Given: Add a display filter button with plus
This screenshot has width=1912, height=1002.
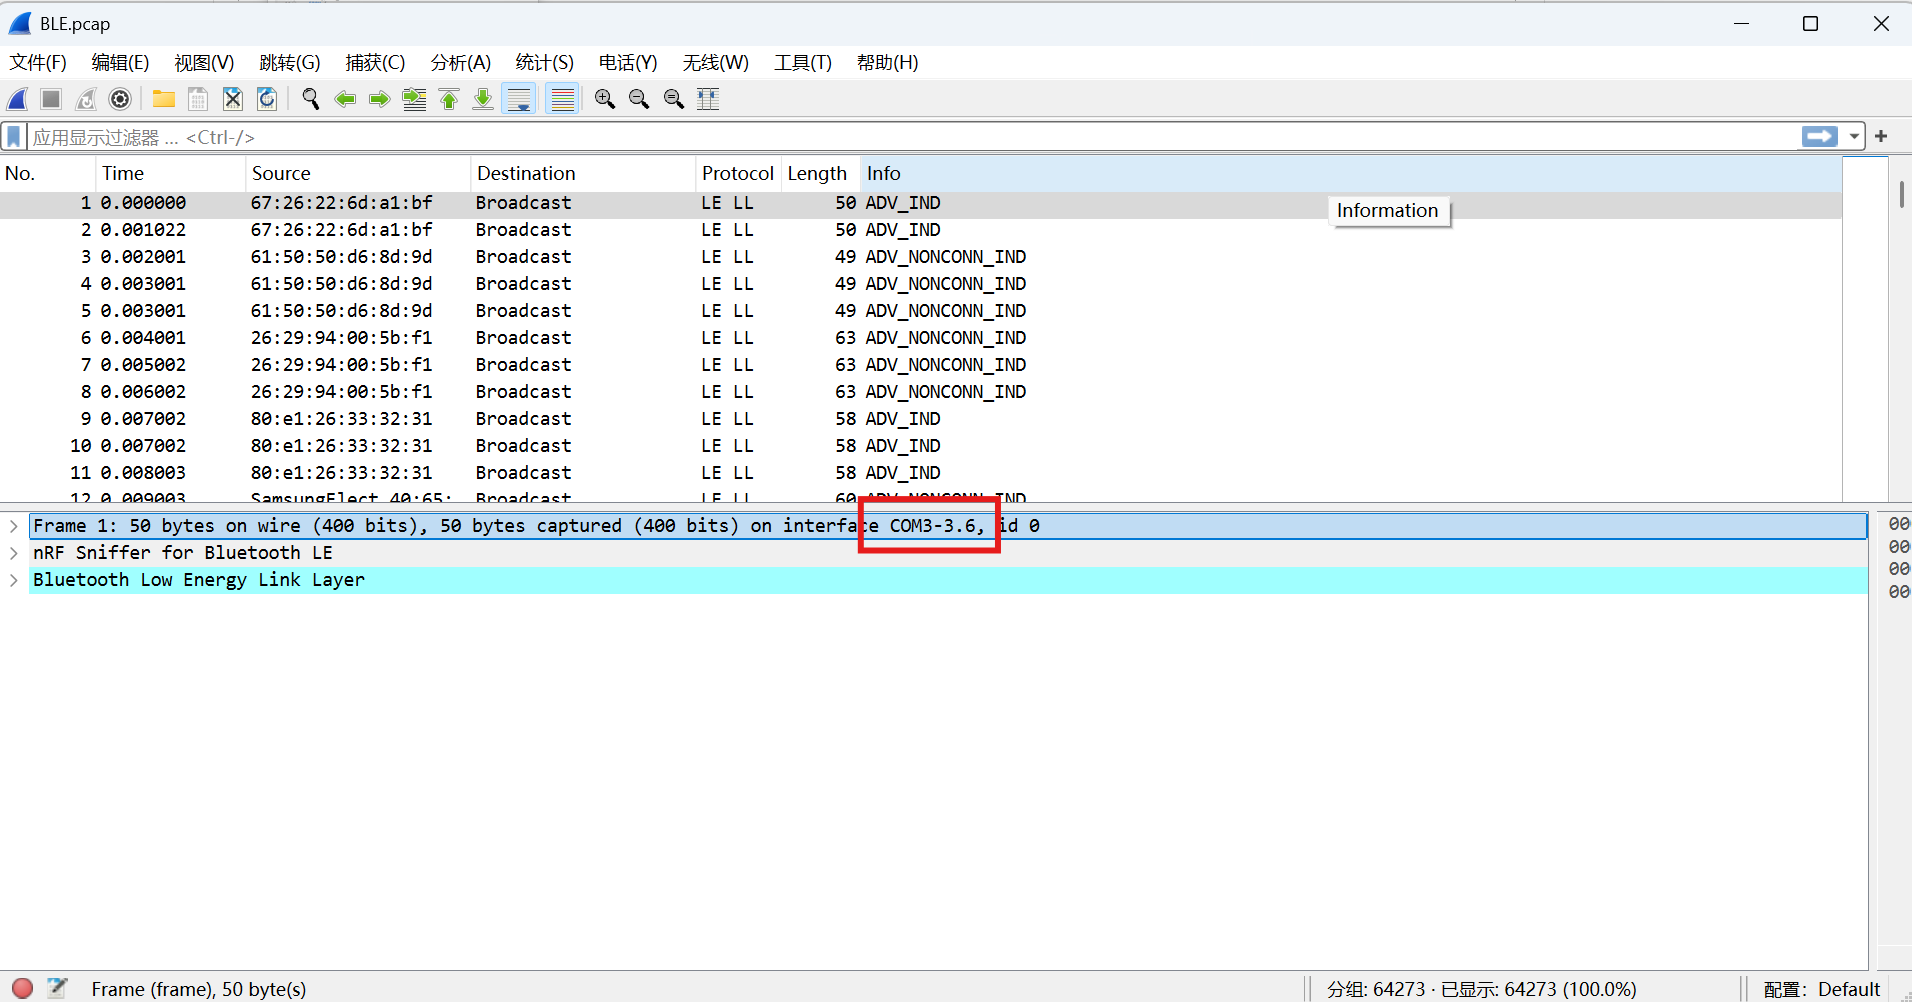Looking at the screenshot, I should (x=1881, y=137).
